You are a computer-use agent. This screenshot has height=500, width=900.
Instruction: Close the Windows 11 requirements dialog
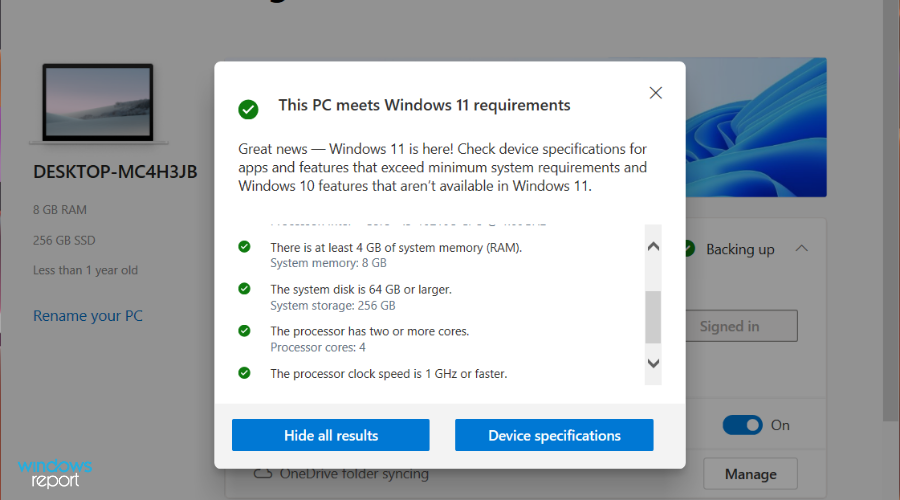(x=656, y=93)
